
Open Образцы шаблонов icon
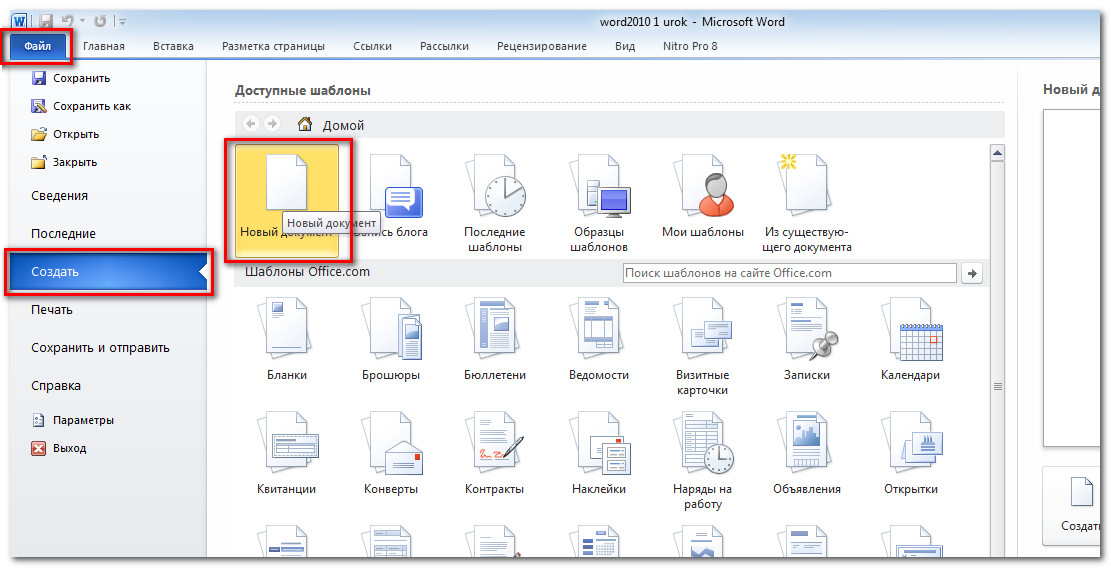[599, 186]
